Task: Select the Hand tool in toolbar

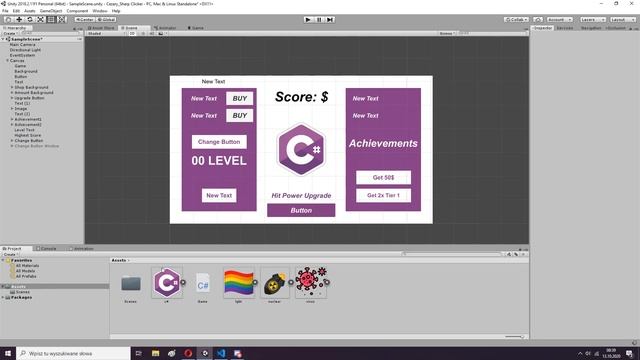Action: coord(8,20)
